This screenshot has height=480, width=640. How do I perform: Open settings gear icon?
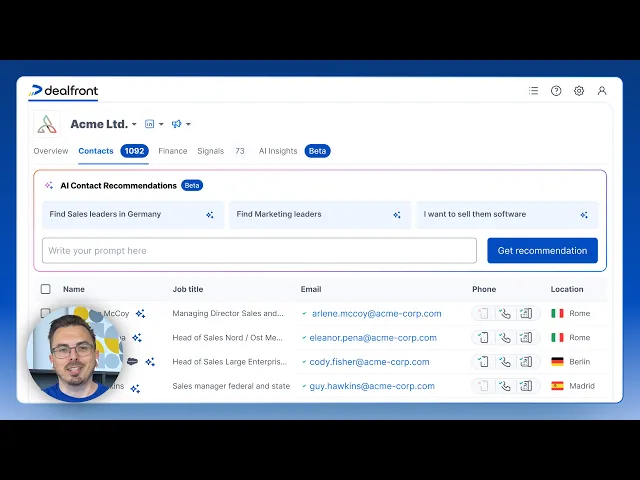pyautogui.click(x=579, y=91)
